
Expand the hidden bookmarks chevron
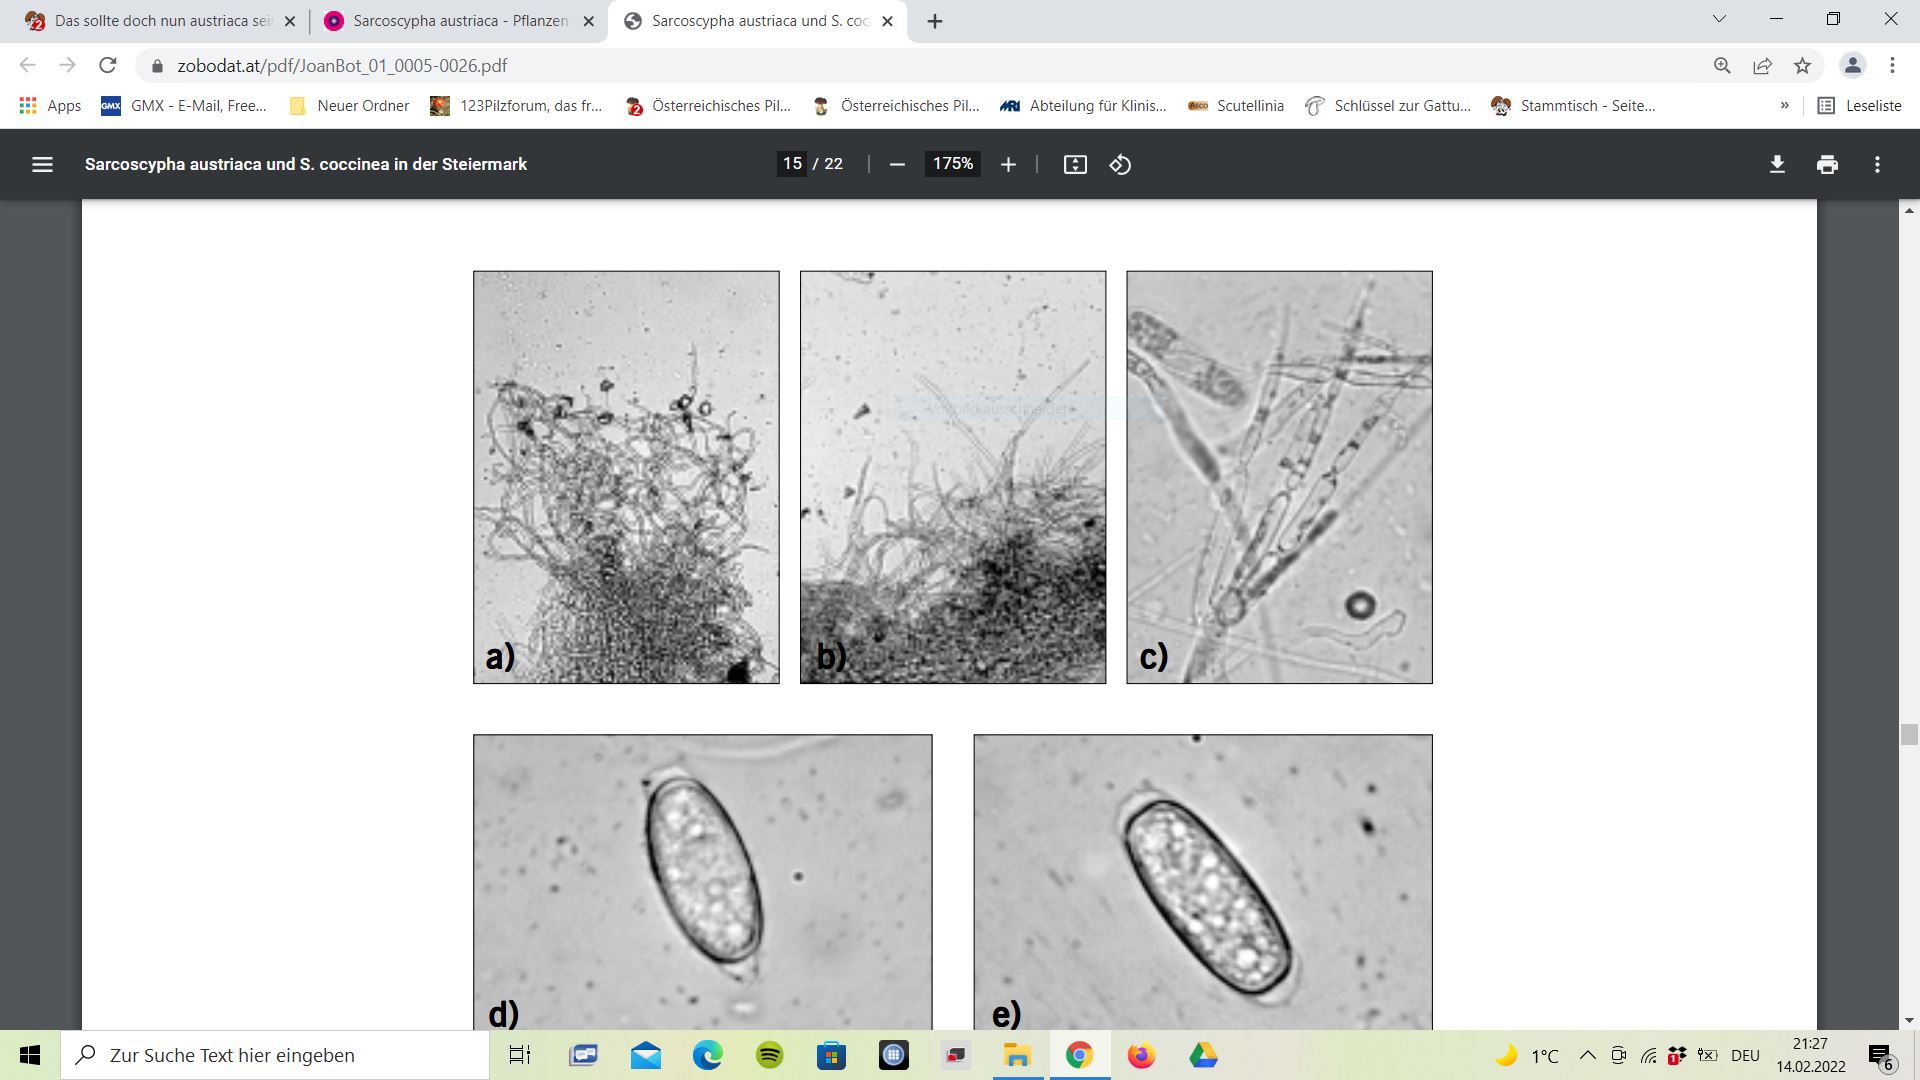[x=1785, y=105]
